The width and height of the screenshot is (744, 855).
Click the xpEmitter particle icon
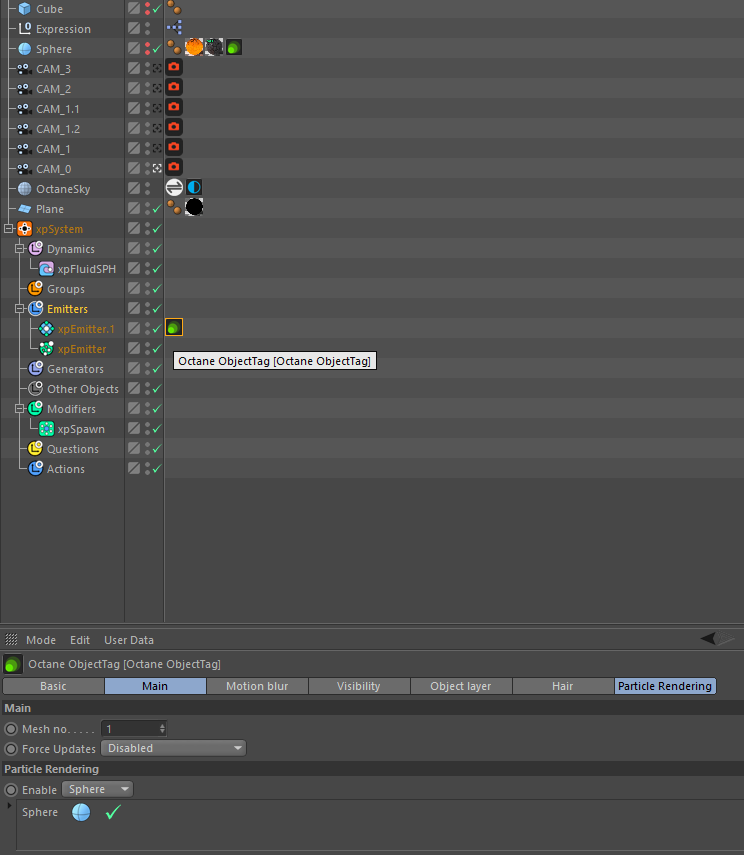pyautogui.click(x=46, y=349)
